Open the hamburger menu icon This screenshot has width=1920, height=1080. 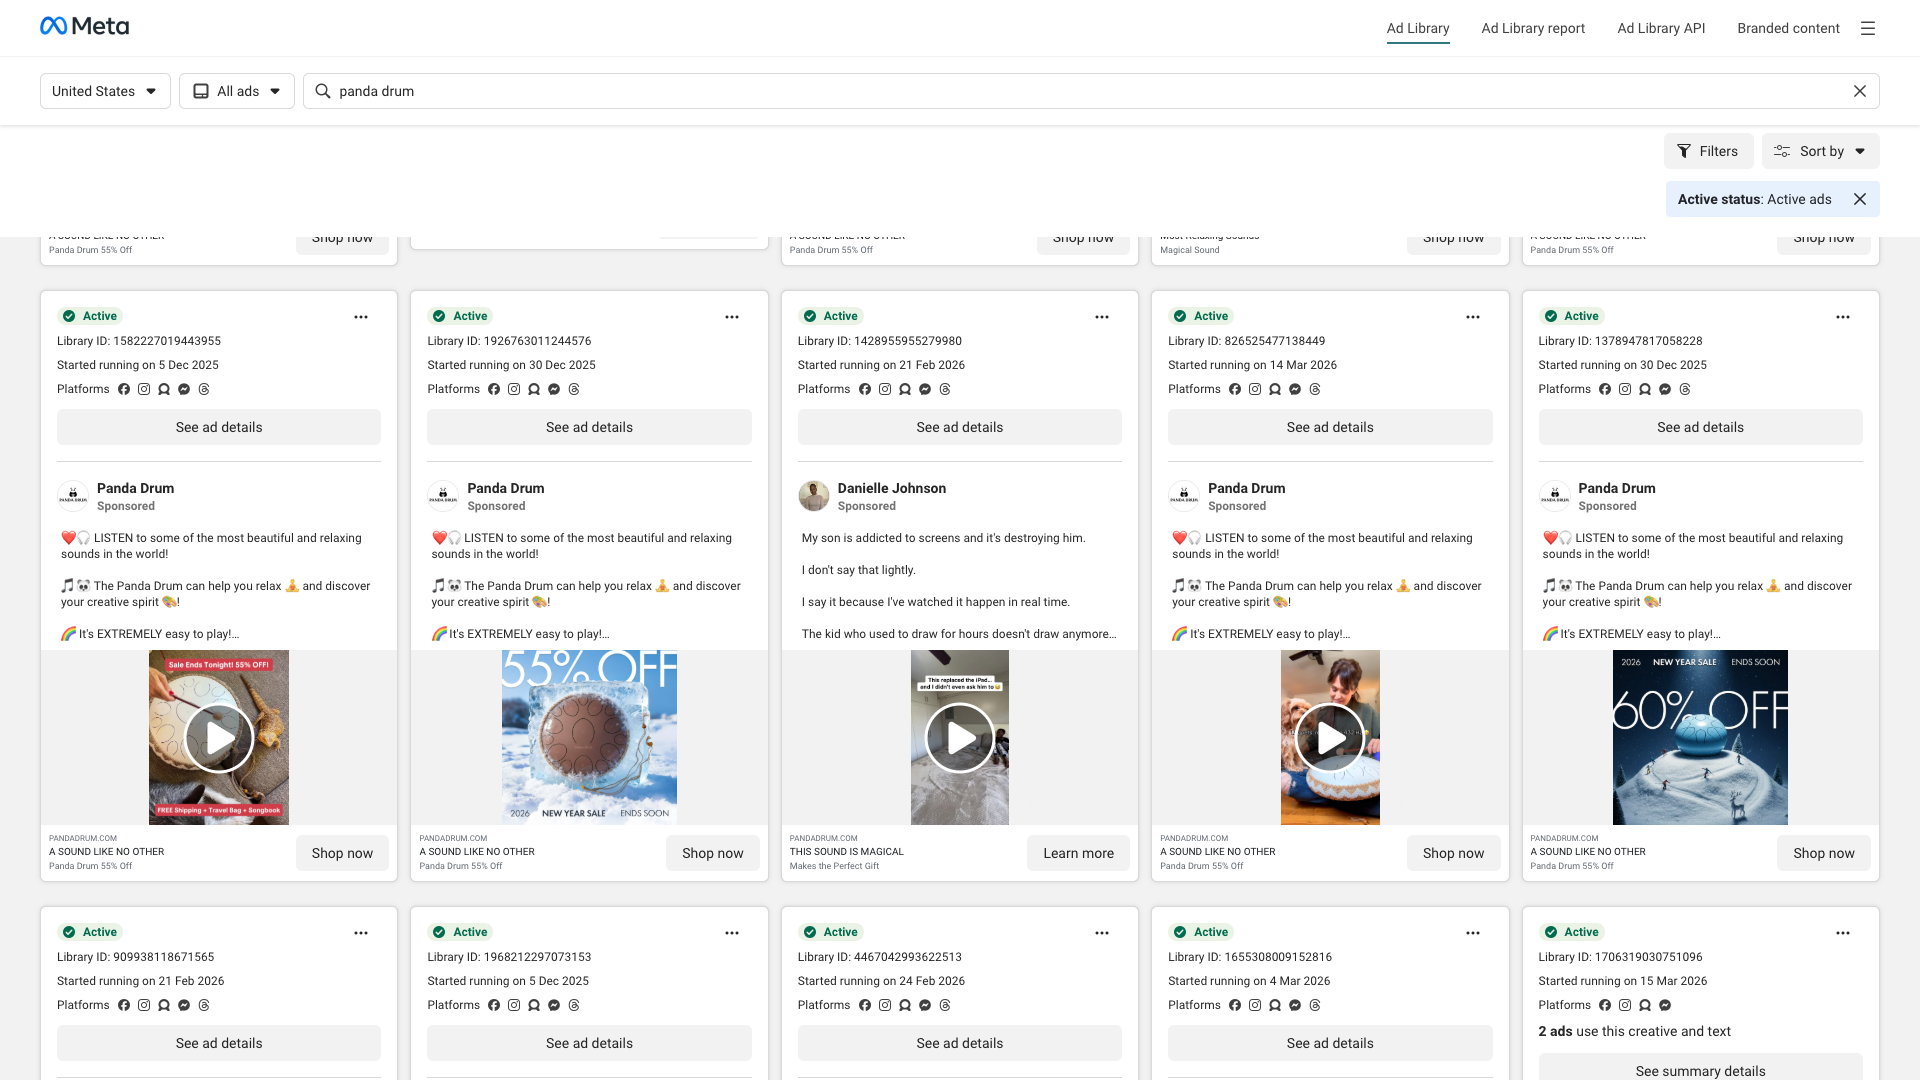[1867, 28]
